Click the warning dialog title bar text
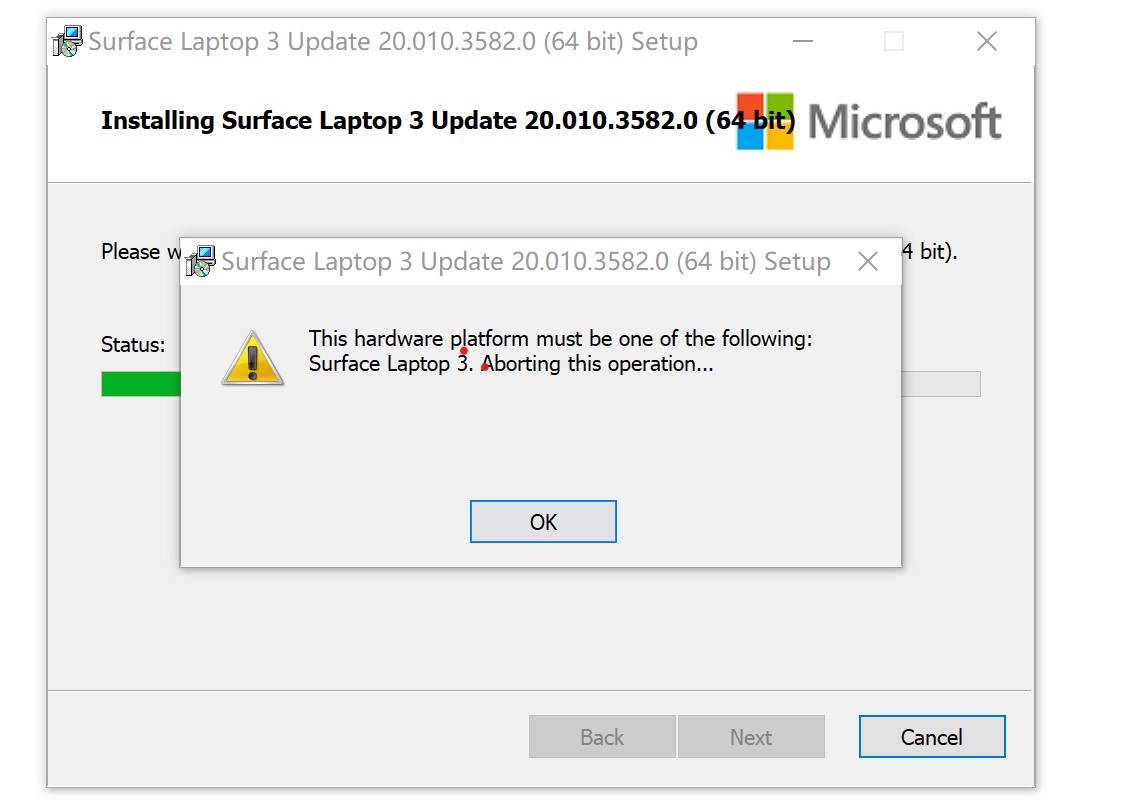The image size is (1124, 806). point(525,262)
